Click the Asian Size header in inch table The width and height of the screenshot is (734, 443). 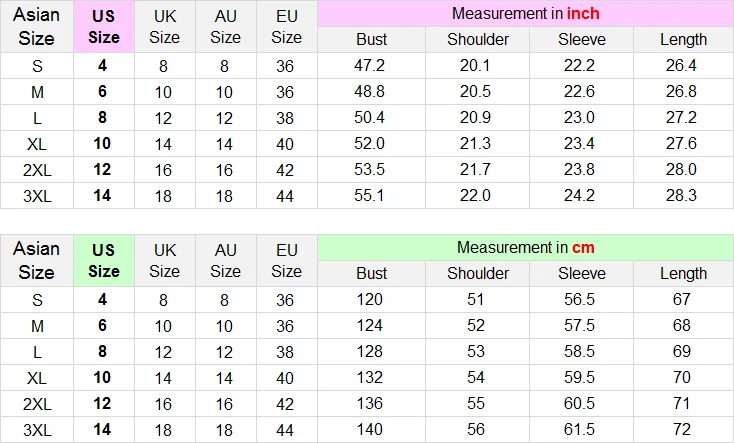tap(37, 27)
